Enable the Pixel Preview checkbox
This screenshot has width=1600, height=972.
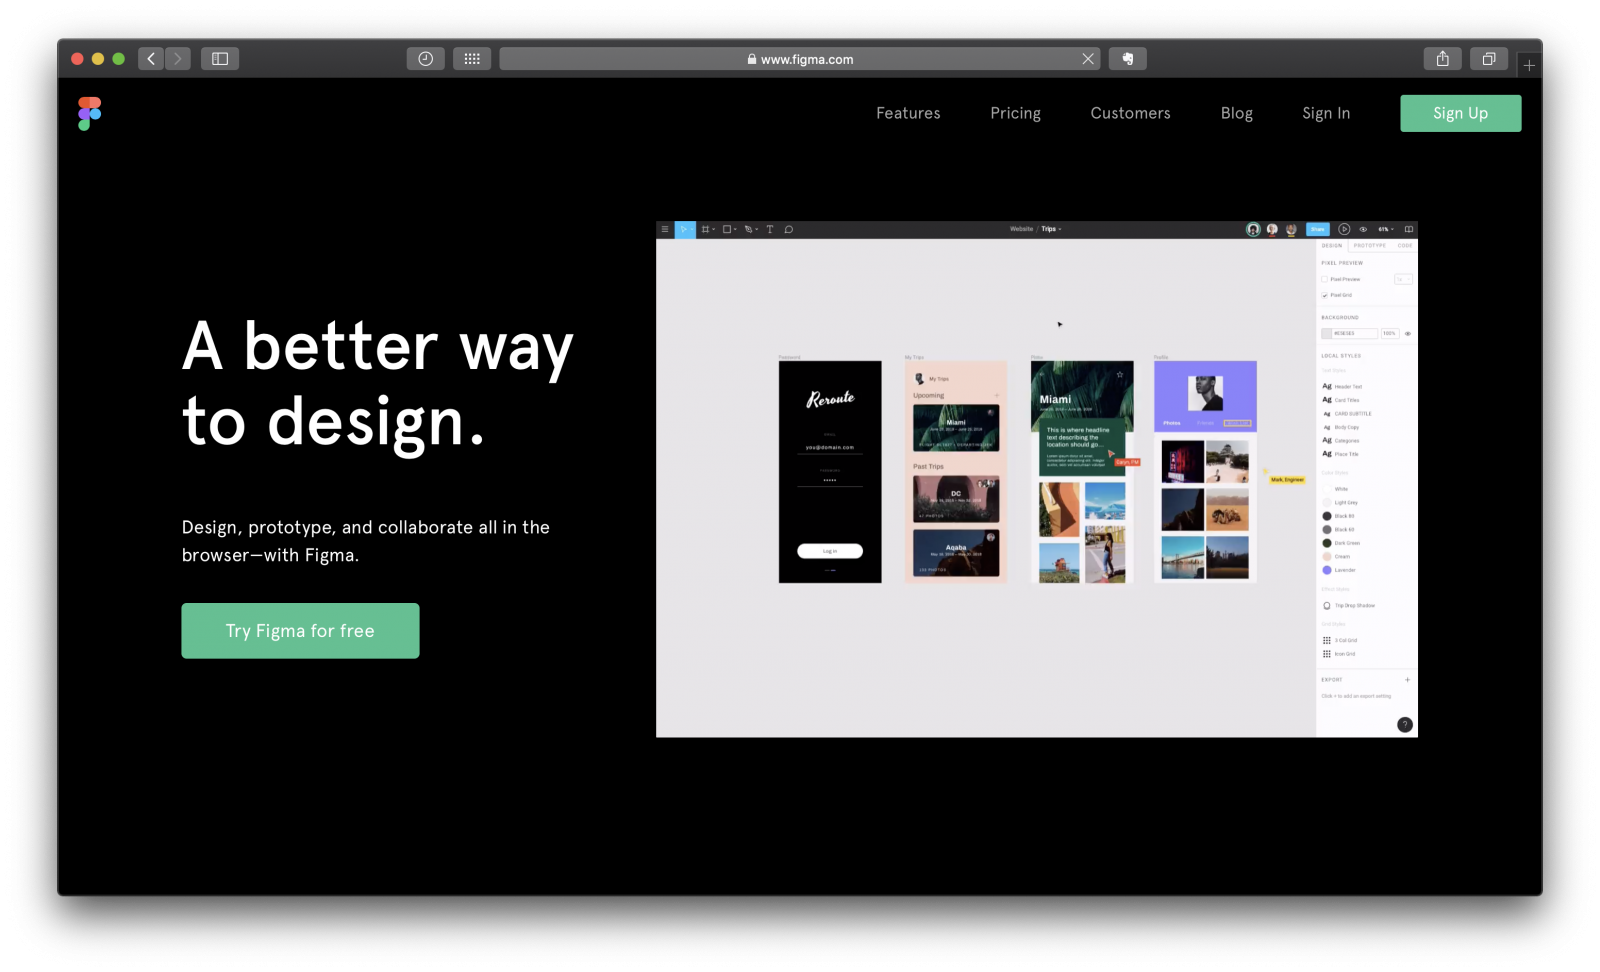pos(1325,279)
